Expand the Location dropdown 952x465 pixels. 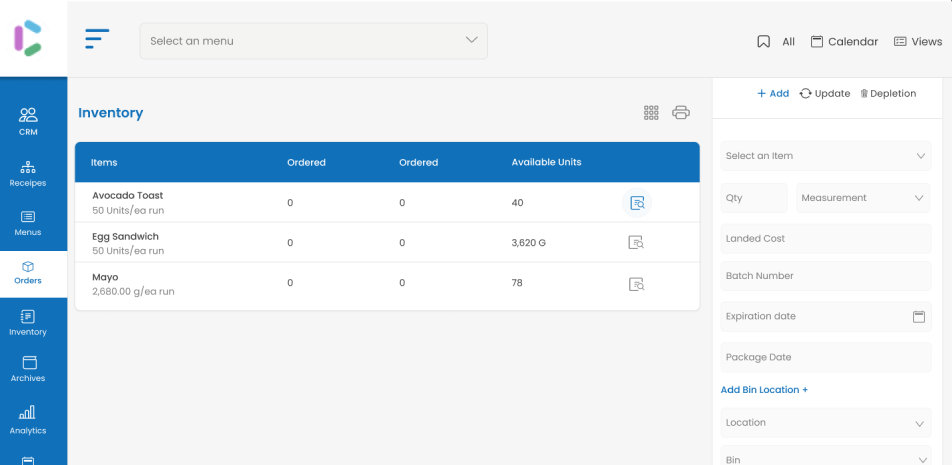coord(826,423)
